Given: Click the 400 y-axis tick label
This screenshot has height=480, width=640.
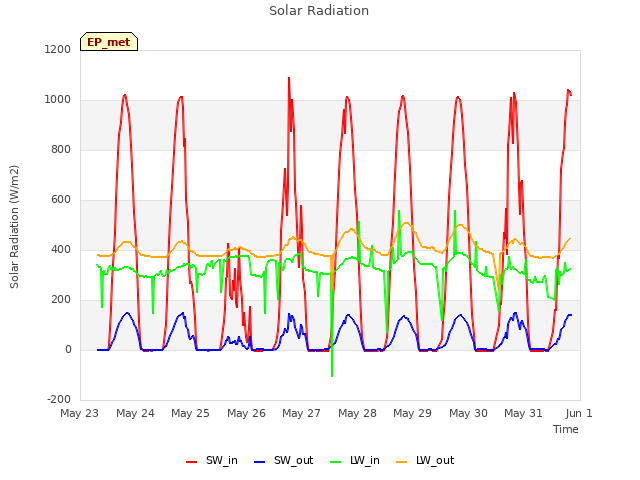Looking at the screenshot, I should [x=61, y=249].
